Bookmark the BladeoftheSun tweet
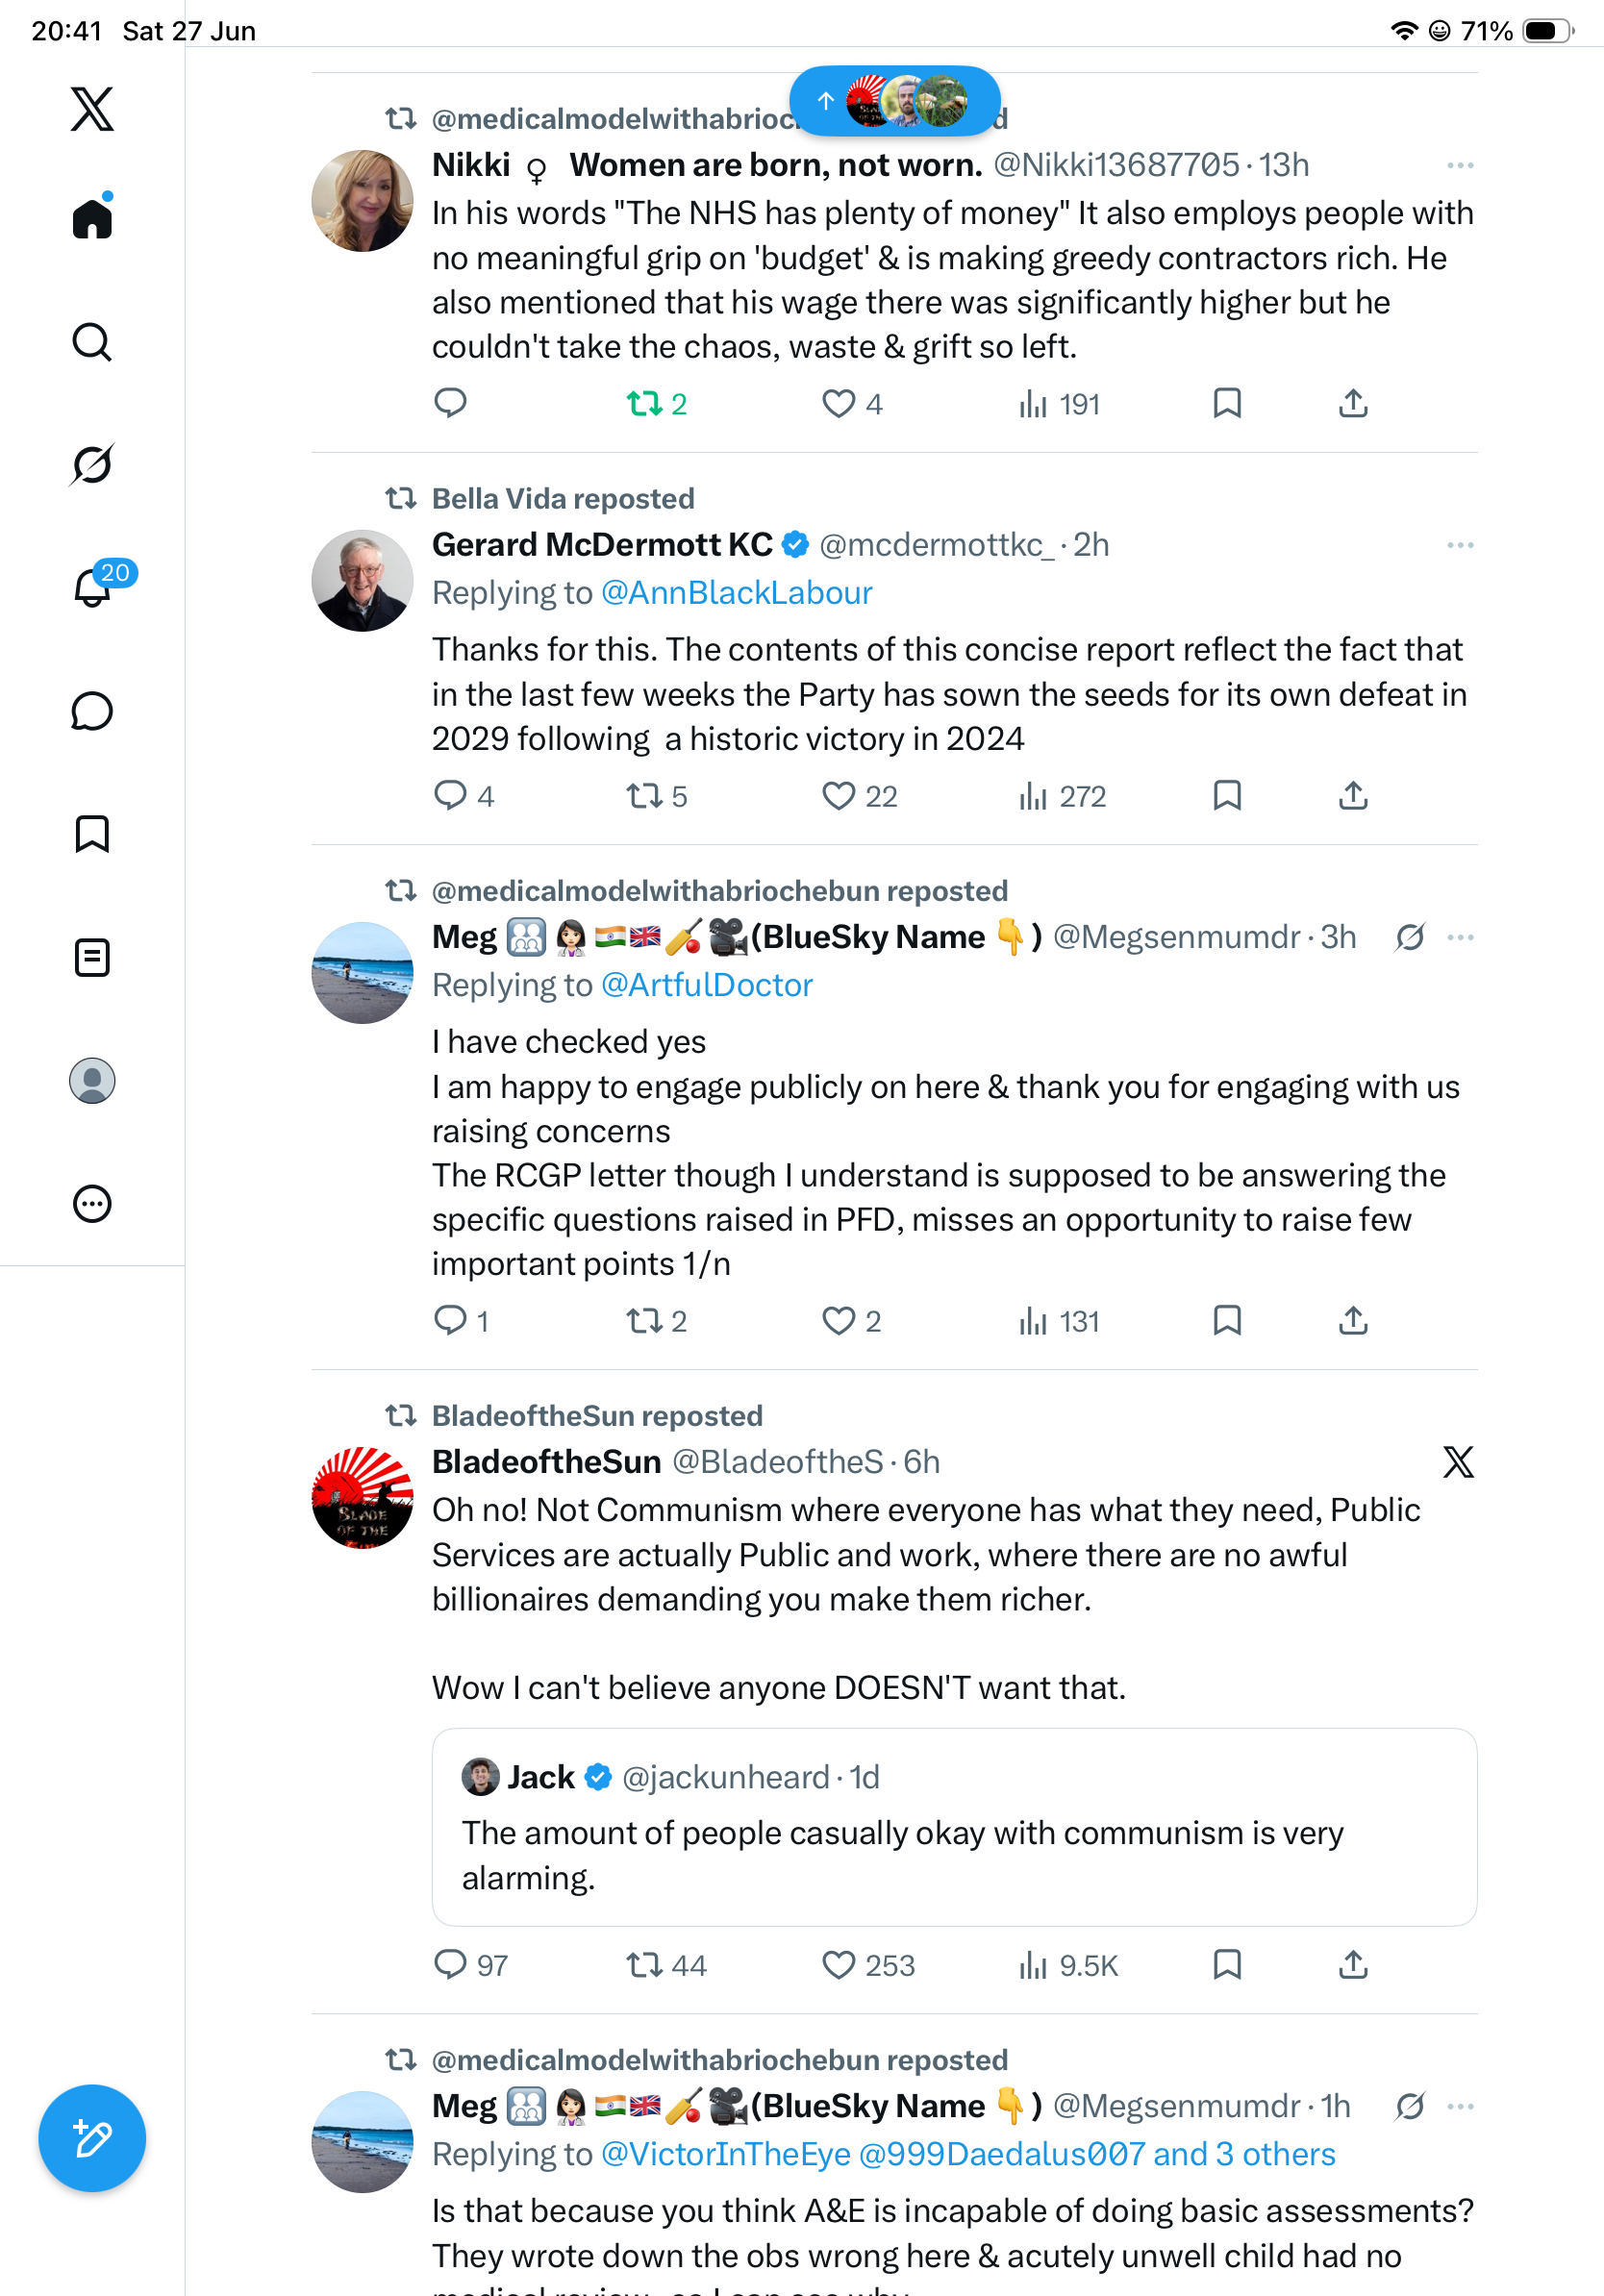The image size is (1604, 2296). [1227, 1965]
